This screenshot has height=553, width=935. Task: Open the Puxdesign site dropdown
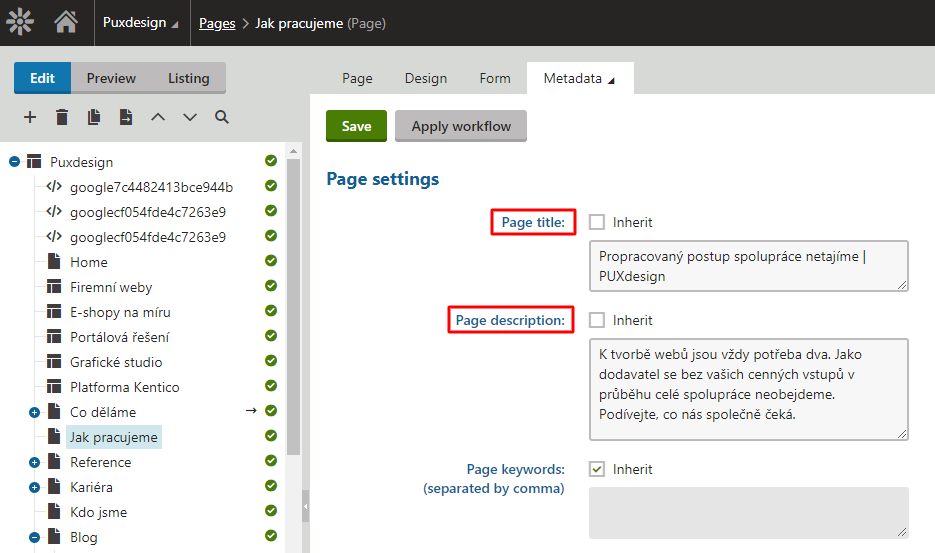[x=141, y=23]
